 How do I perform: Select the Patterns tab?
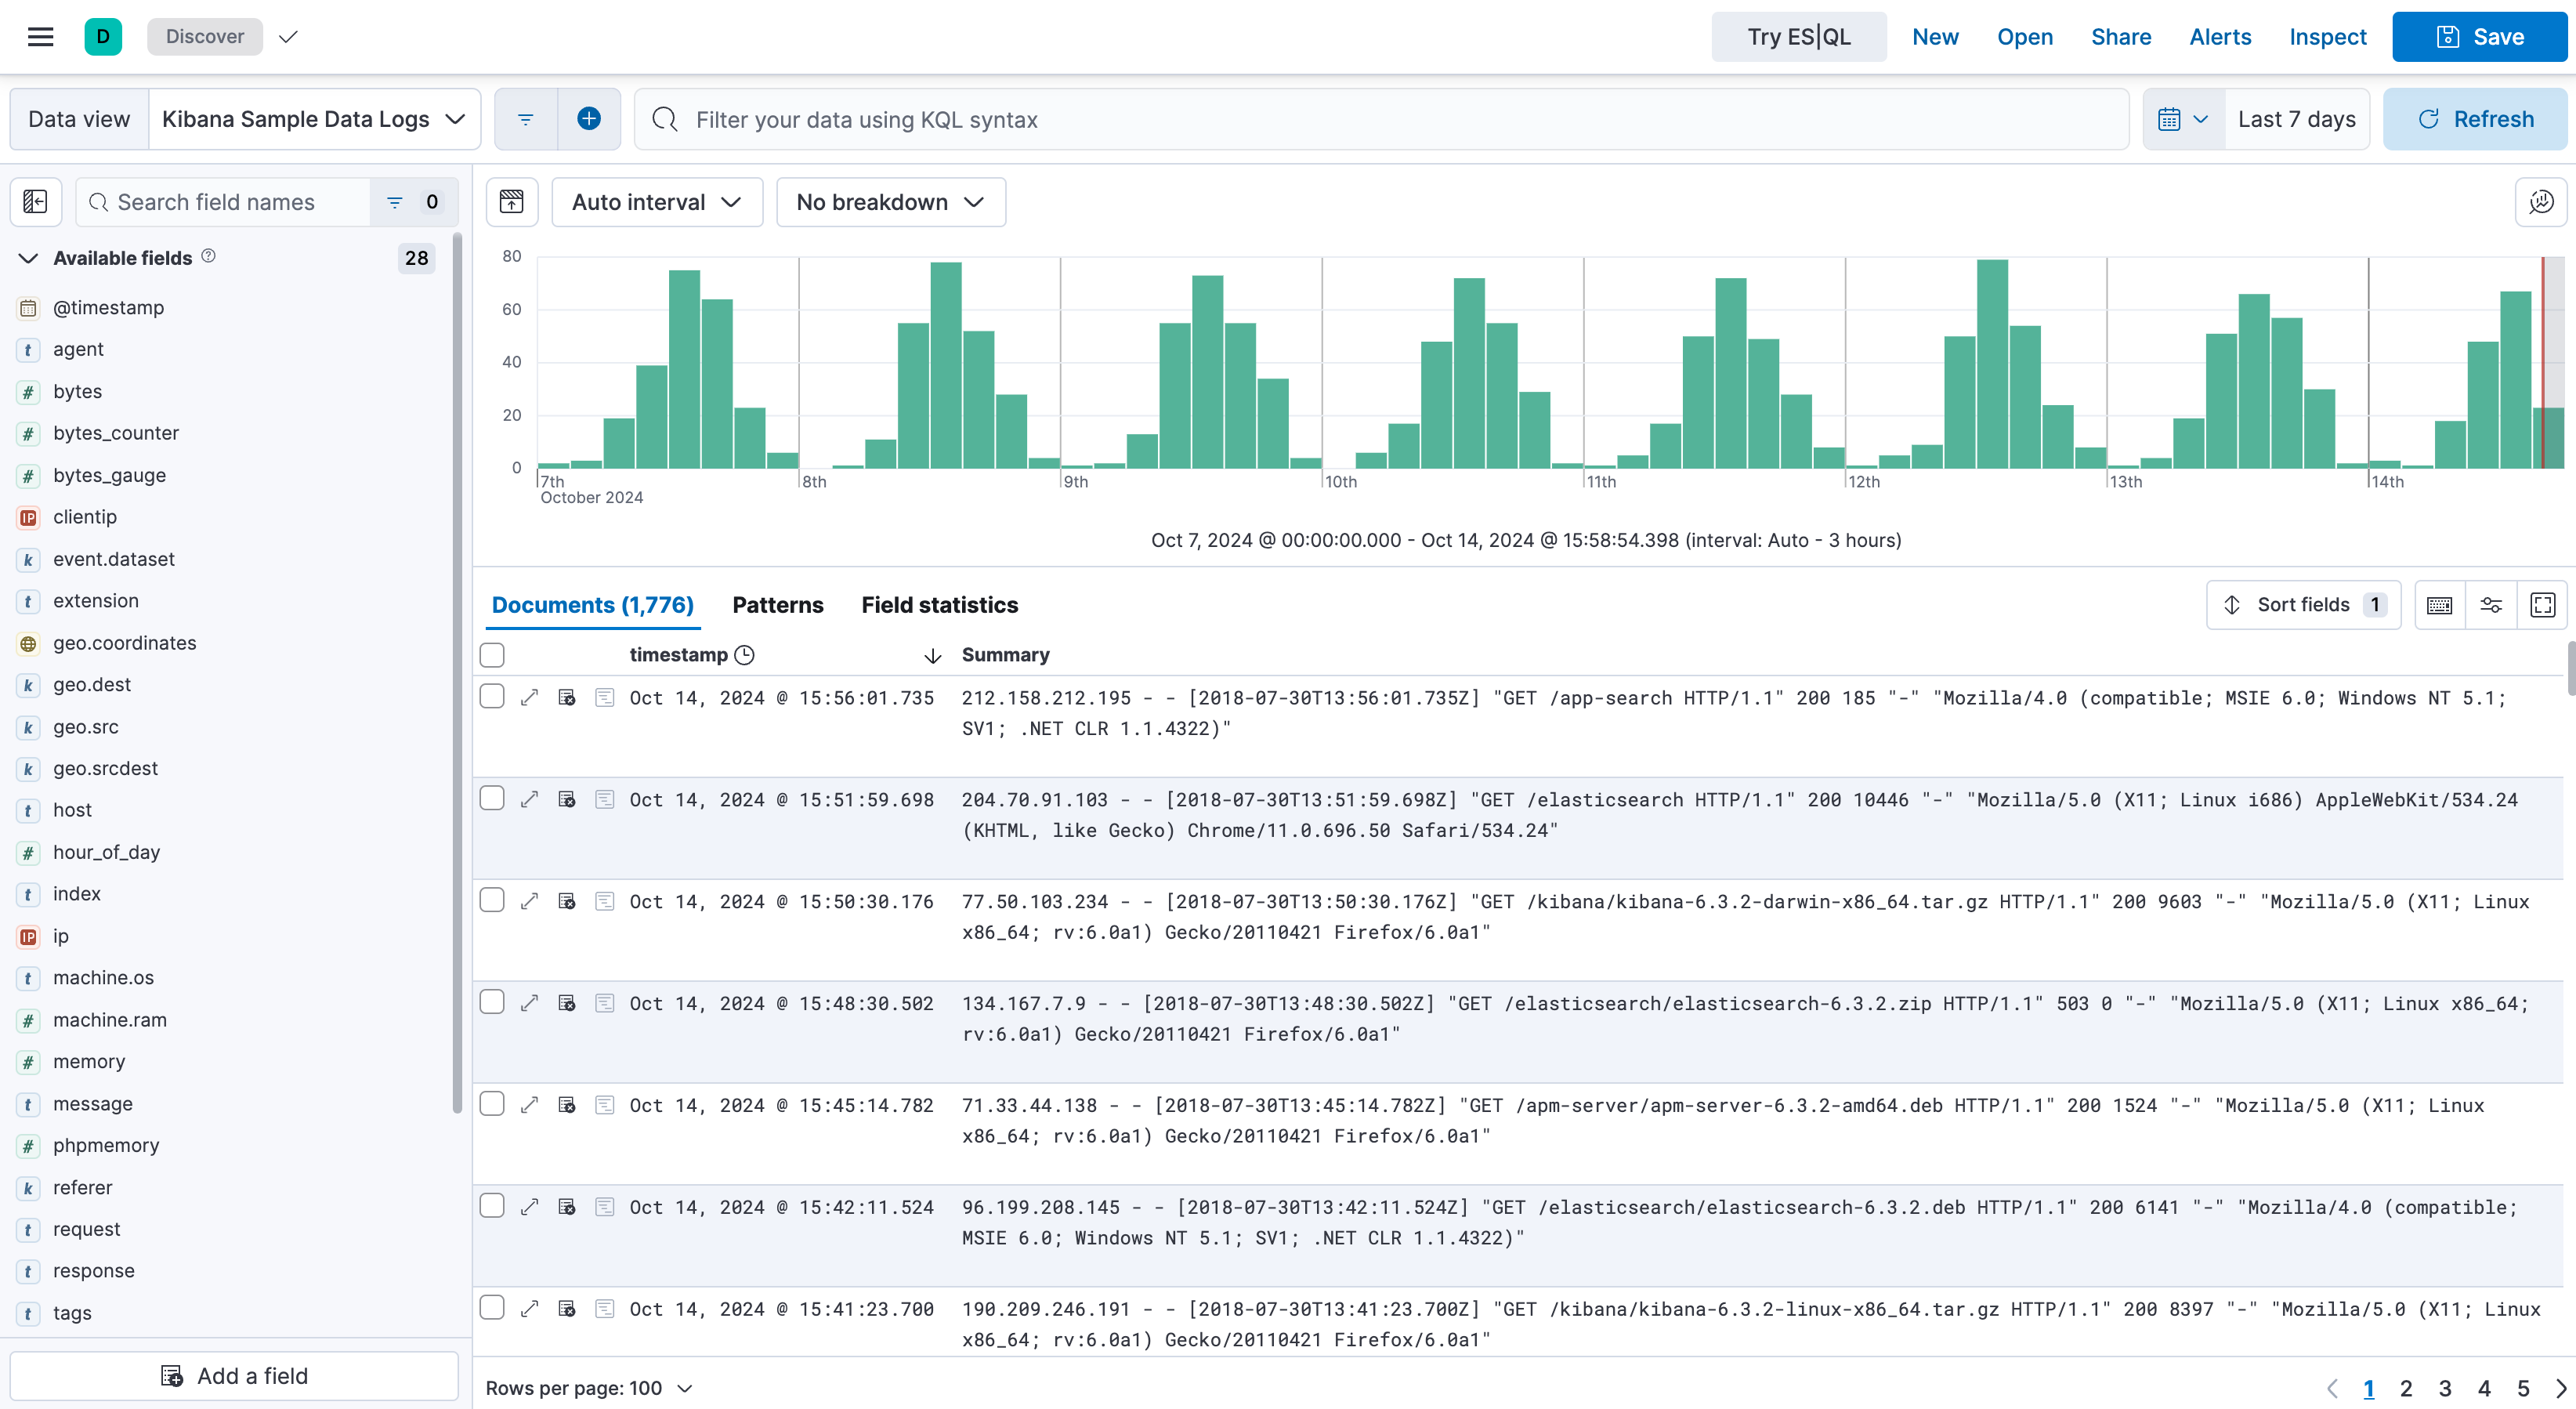pos(777,606)
